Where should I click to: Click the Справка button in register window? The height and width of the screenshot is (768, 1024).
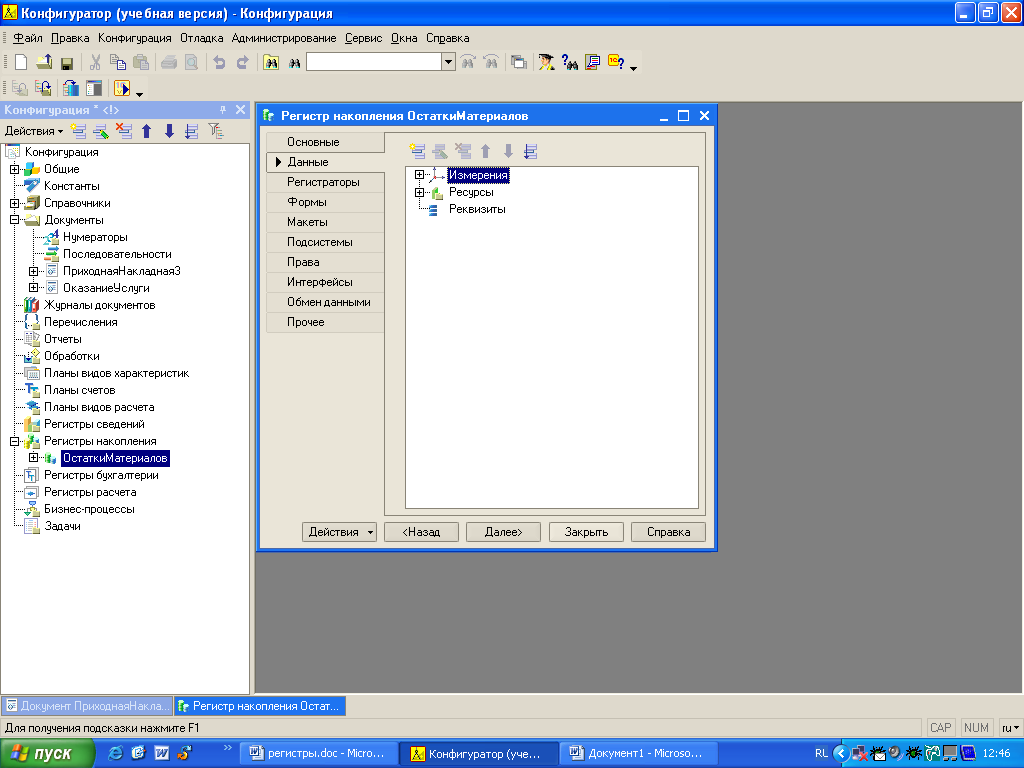click(x=668, y=532)
